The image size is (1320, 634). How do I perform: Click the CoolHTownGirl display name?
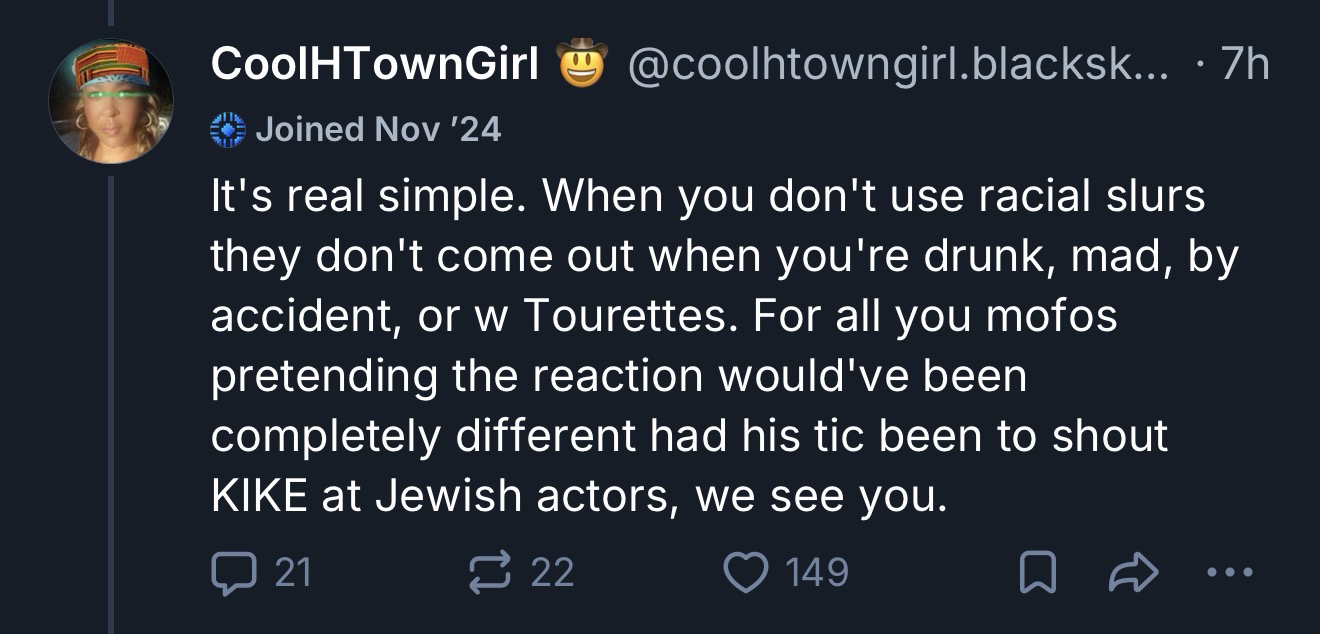point(375,65)
